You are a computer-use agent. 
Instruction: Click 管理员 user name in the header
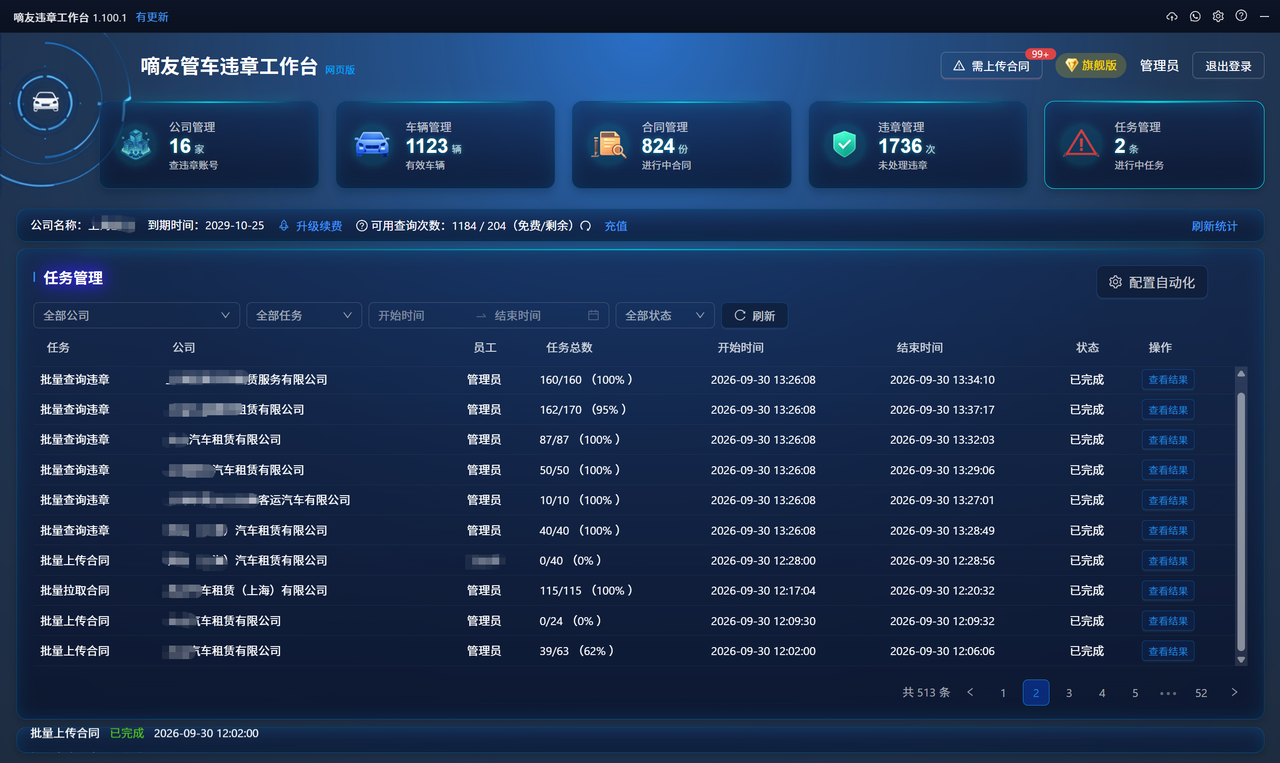(1159, 66)
